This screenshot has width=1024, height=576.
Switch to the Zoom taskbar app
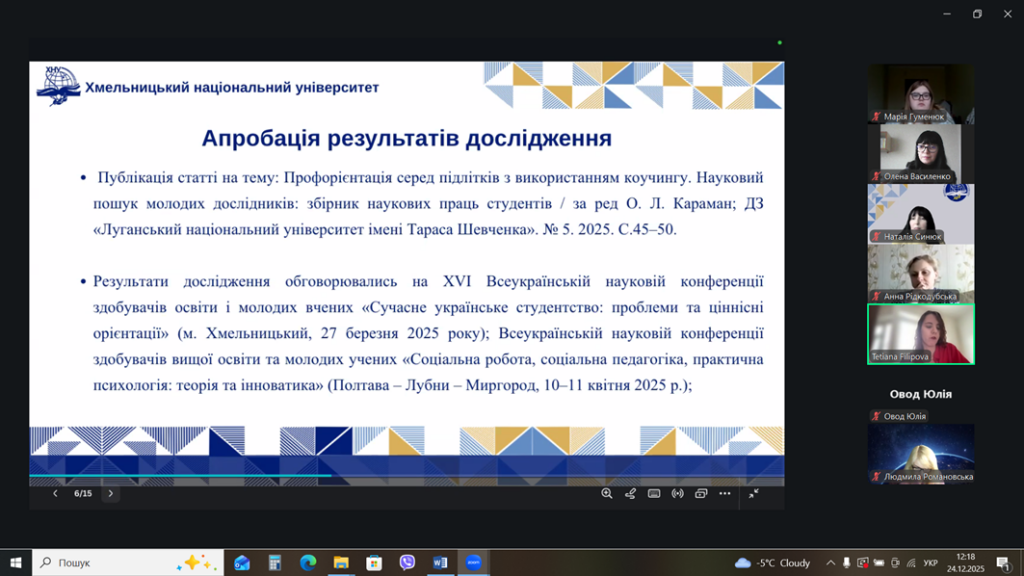click(x=473, y=563)
